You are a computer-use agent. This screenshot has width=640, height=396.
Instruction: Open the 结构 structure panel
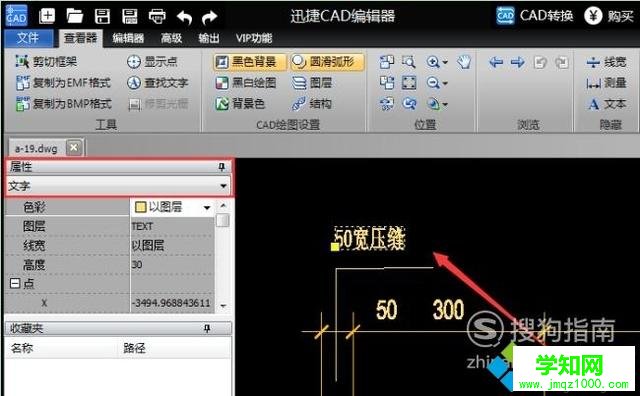click(x=312, y=104)
